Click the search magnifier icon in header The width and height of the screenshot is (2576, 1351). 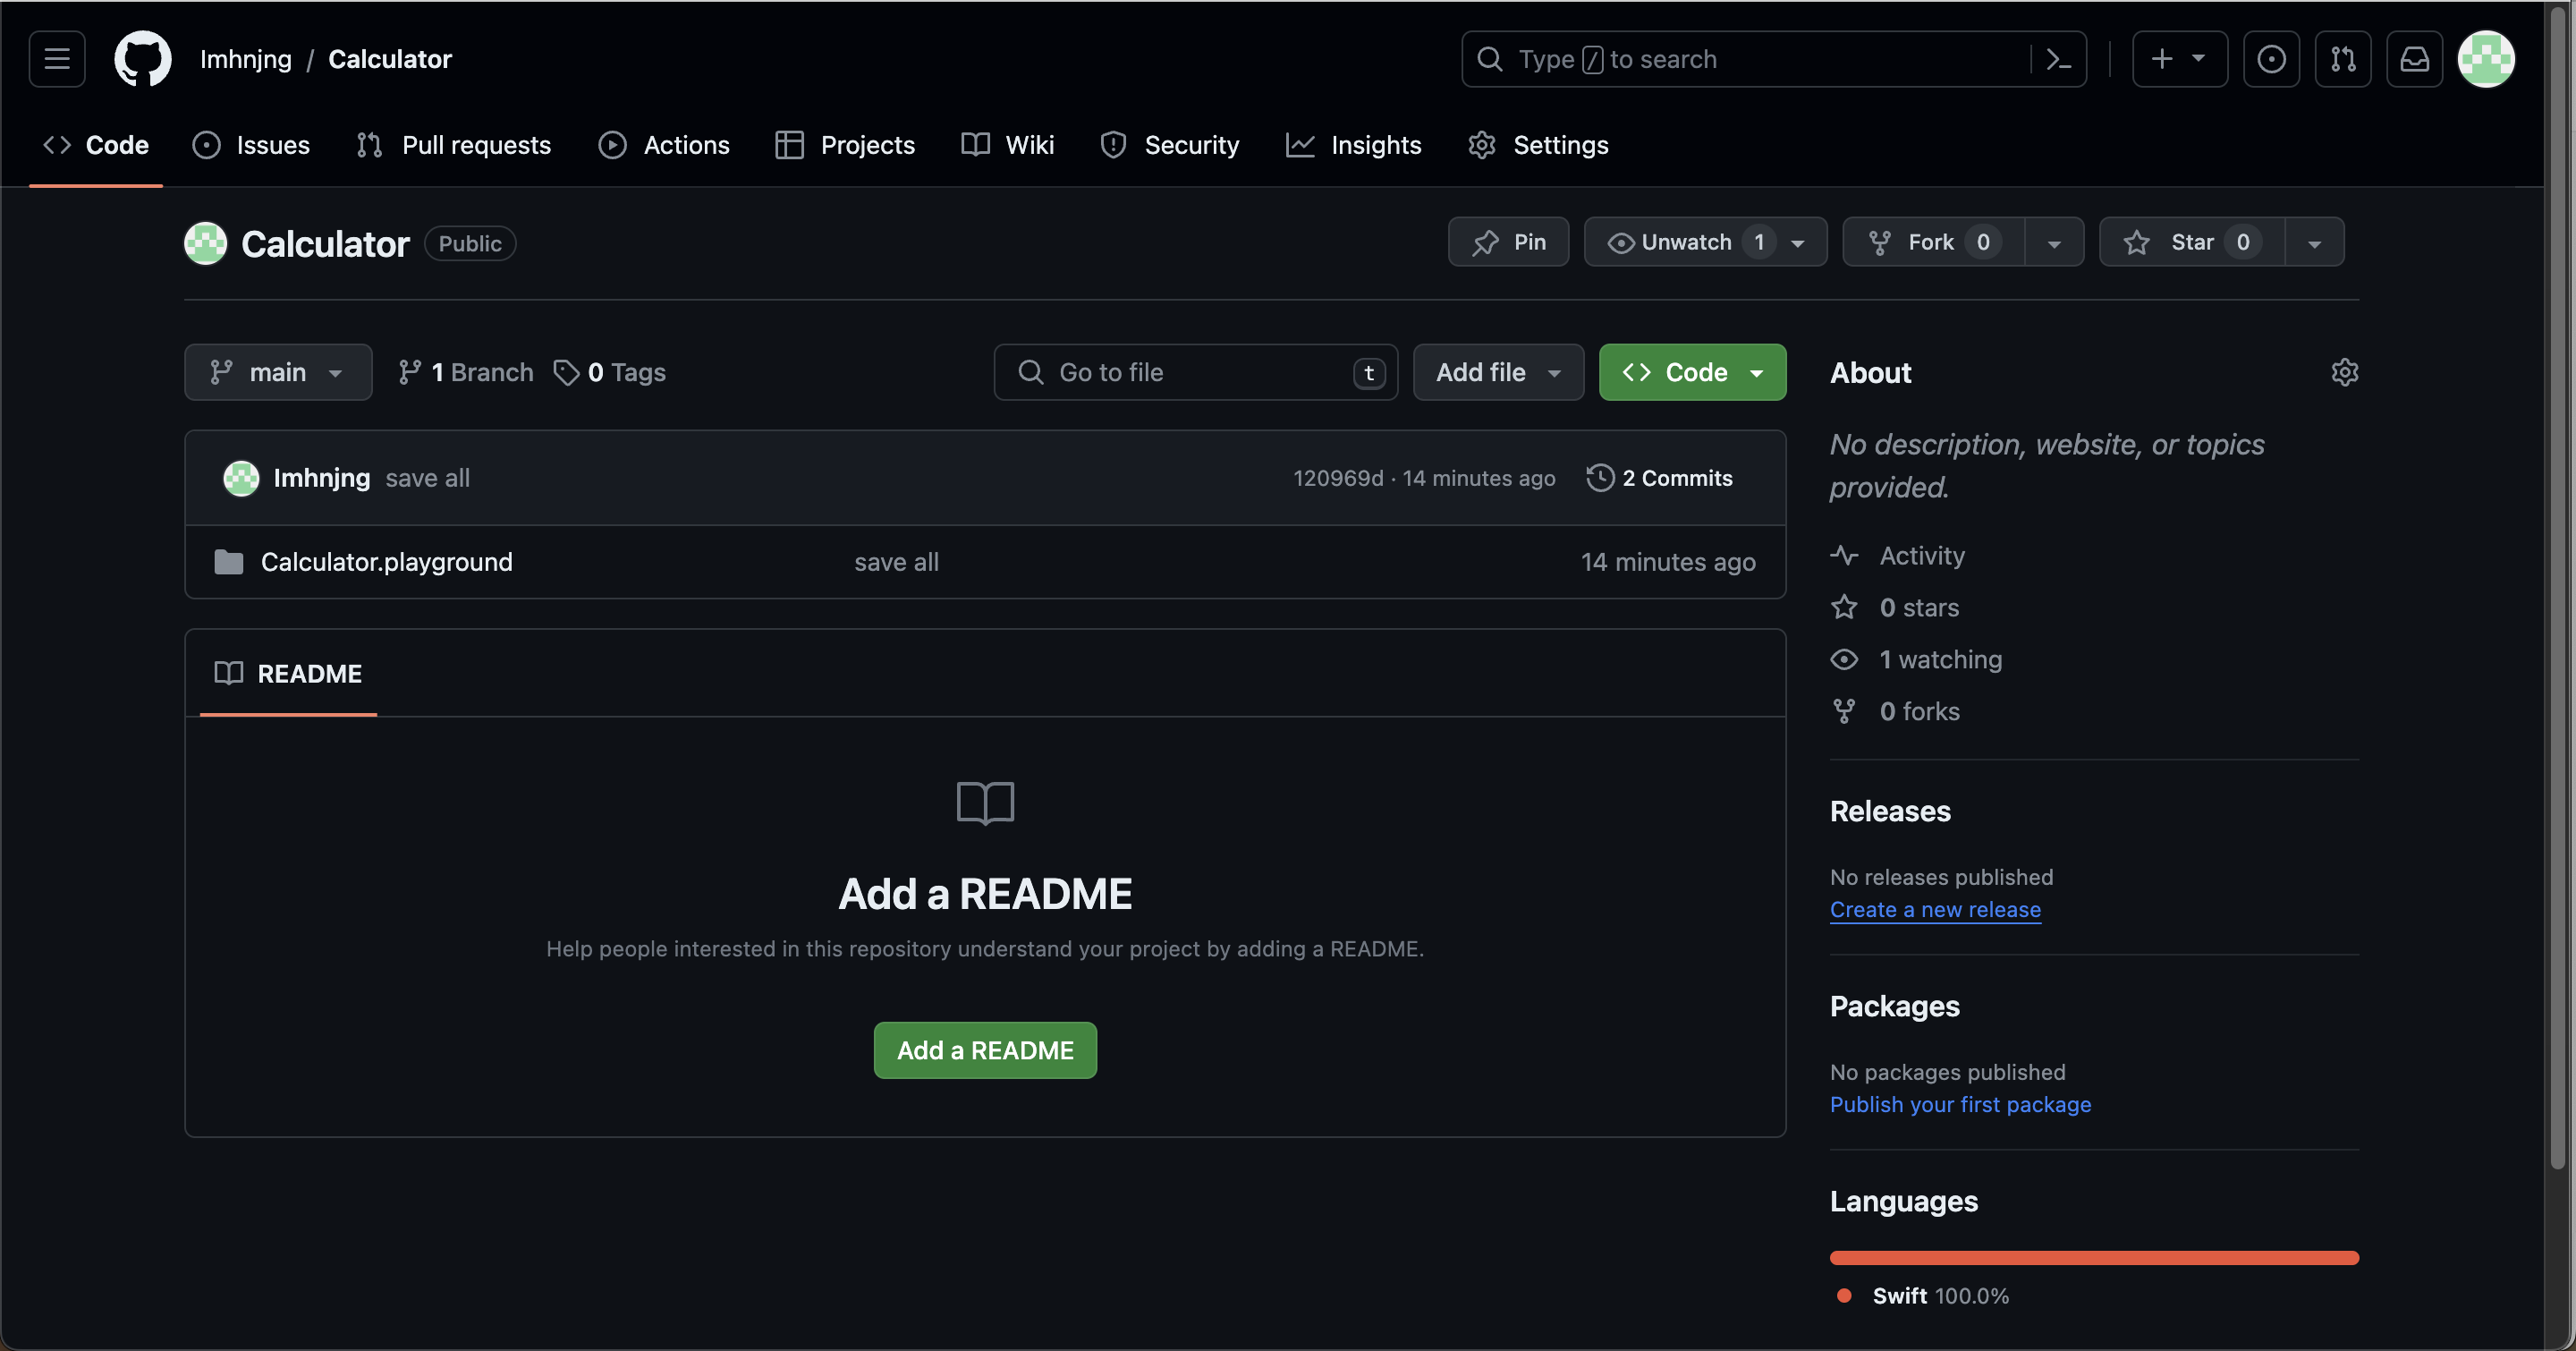1490,59
